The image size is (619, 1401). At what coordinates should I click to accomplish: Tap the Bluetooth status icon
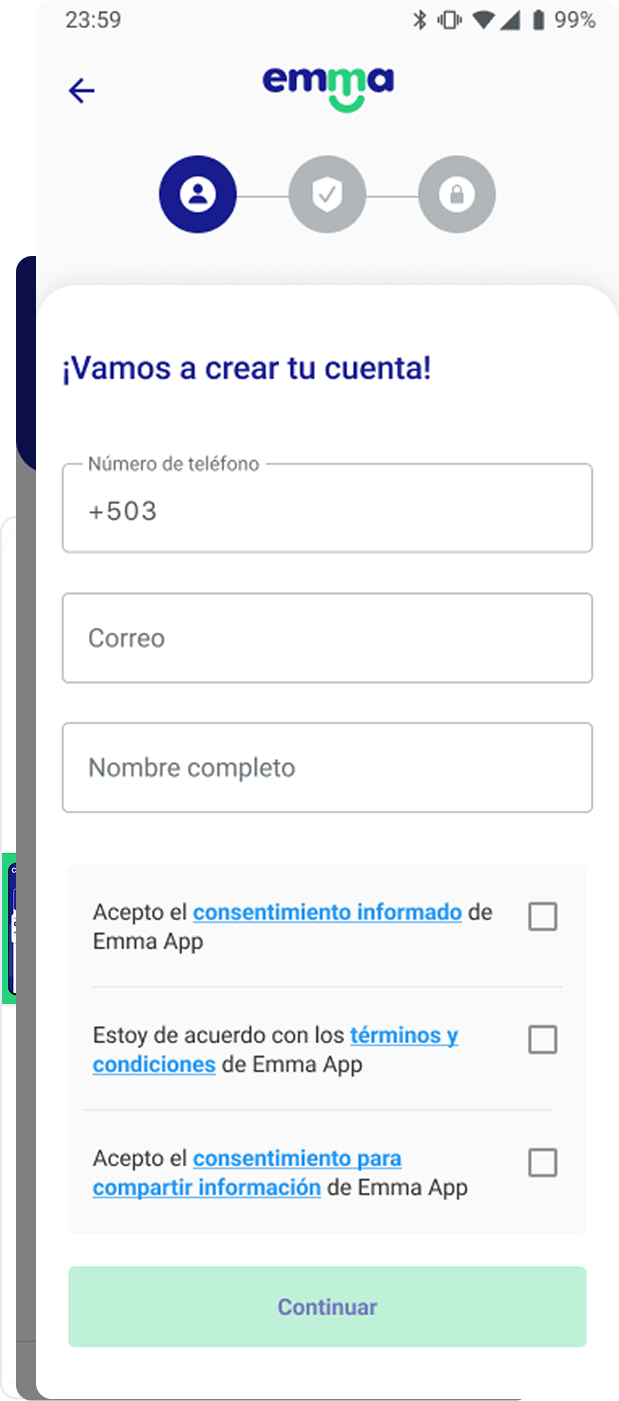click(419, 20)
